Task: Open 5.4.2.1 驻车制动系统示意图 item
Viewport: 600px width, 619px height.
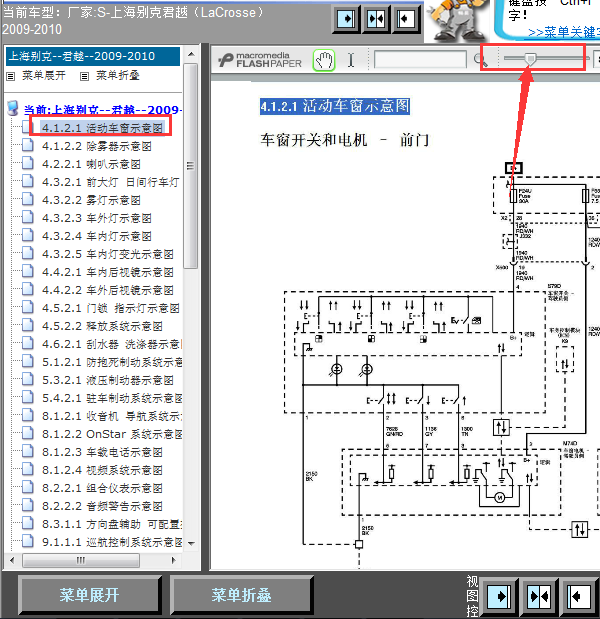Action: point(112,398)
